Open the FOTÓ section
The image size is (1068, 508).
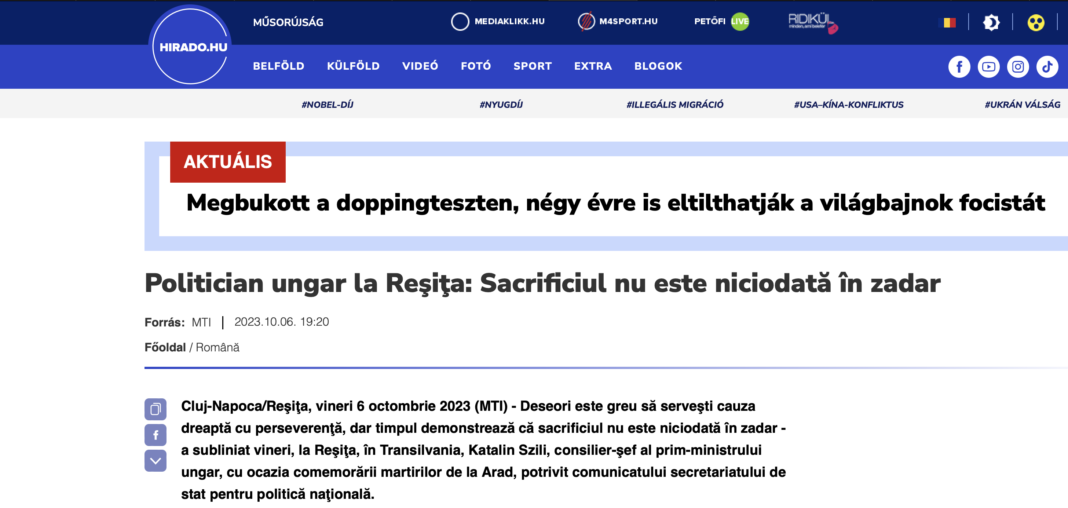[x=476, y=67]
